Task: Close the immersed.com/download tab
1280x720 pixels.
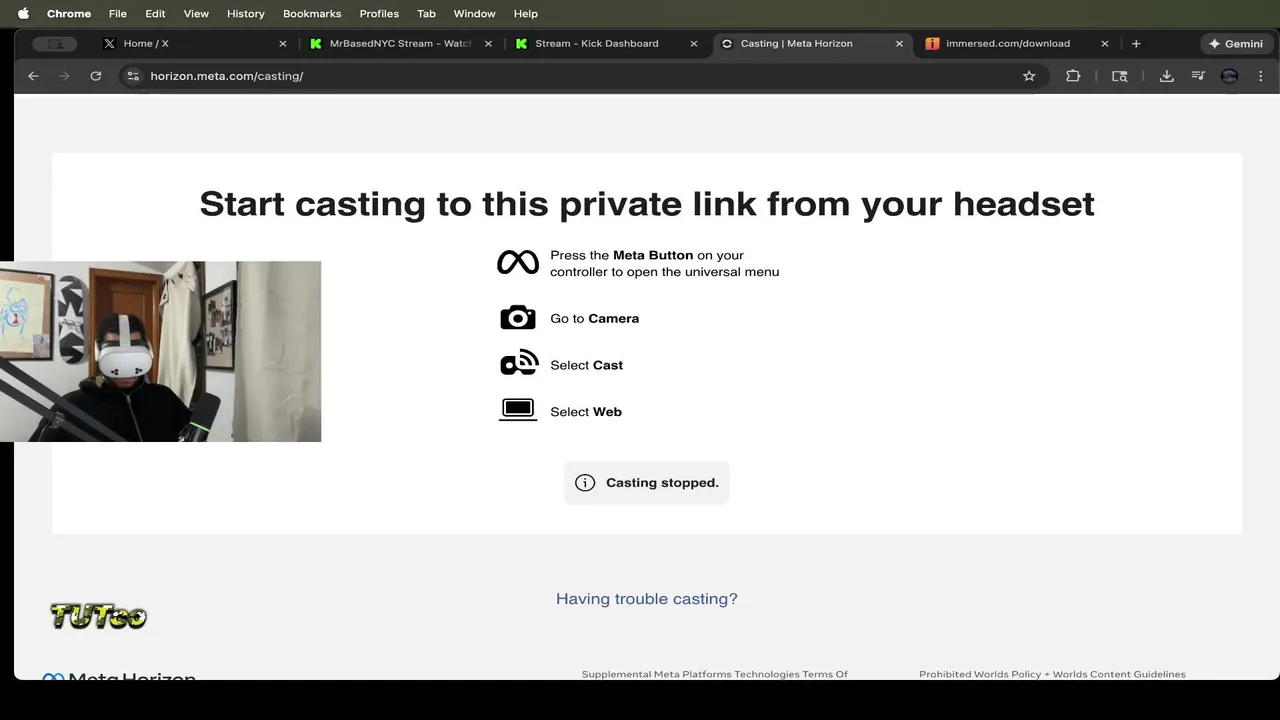Action: tap(1105, 44)
